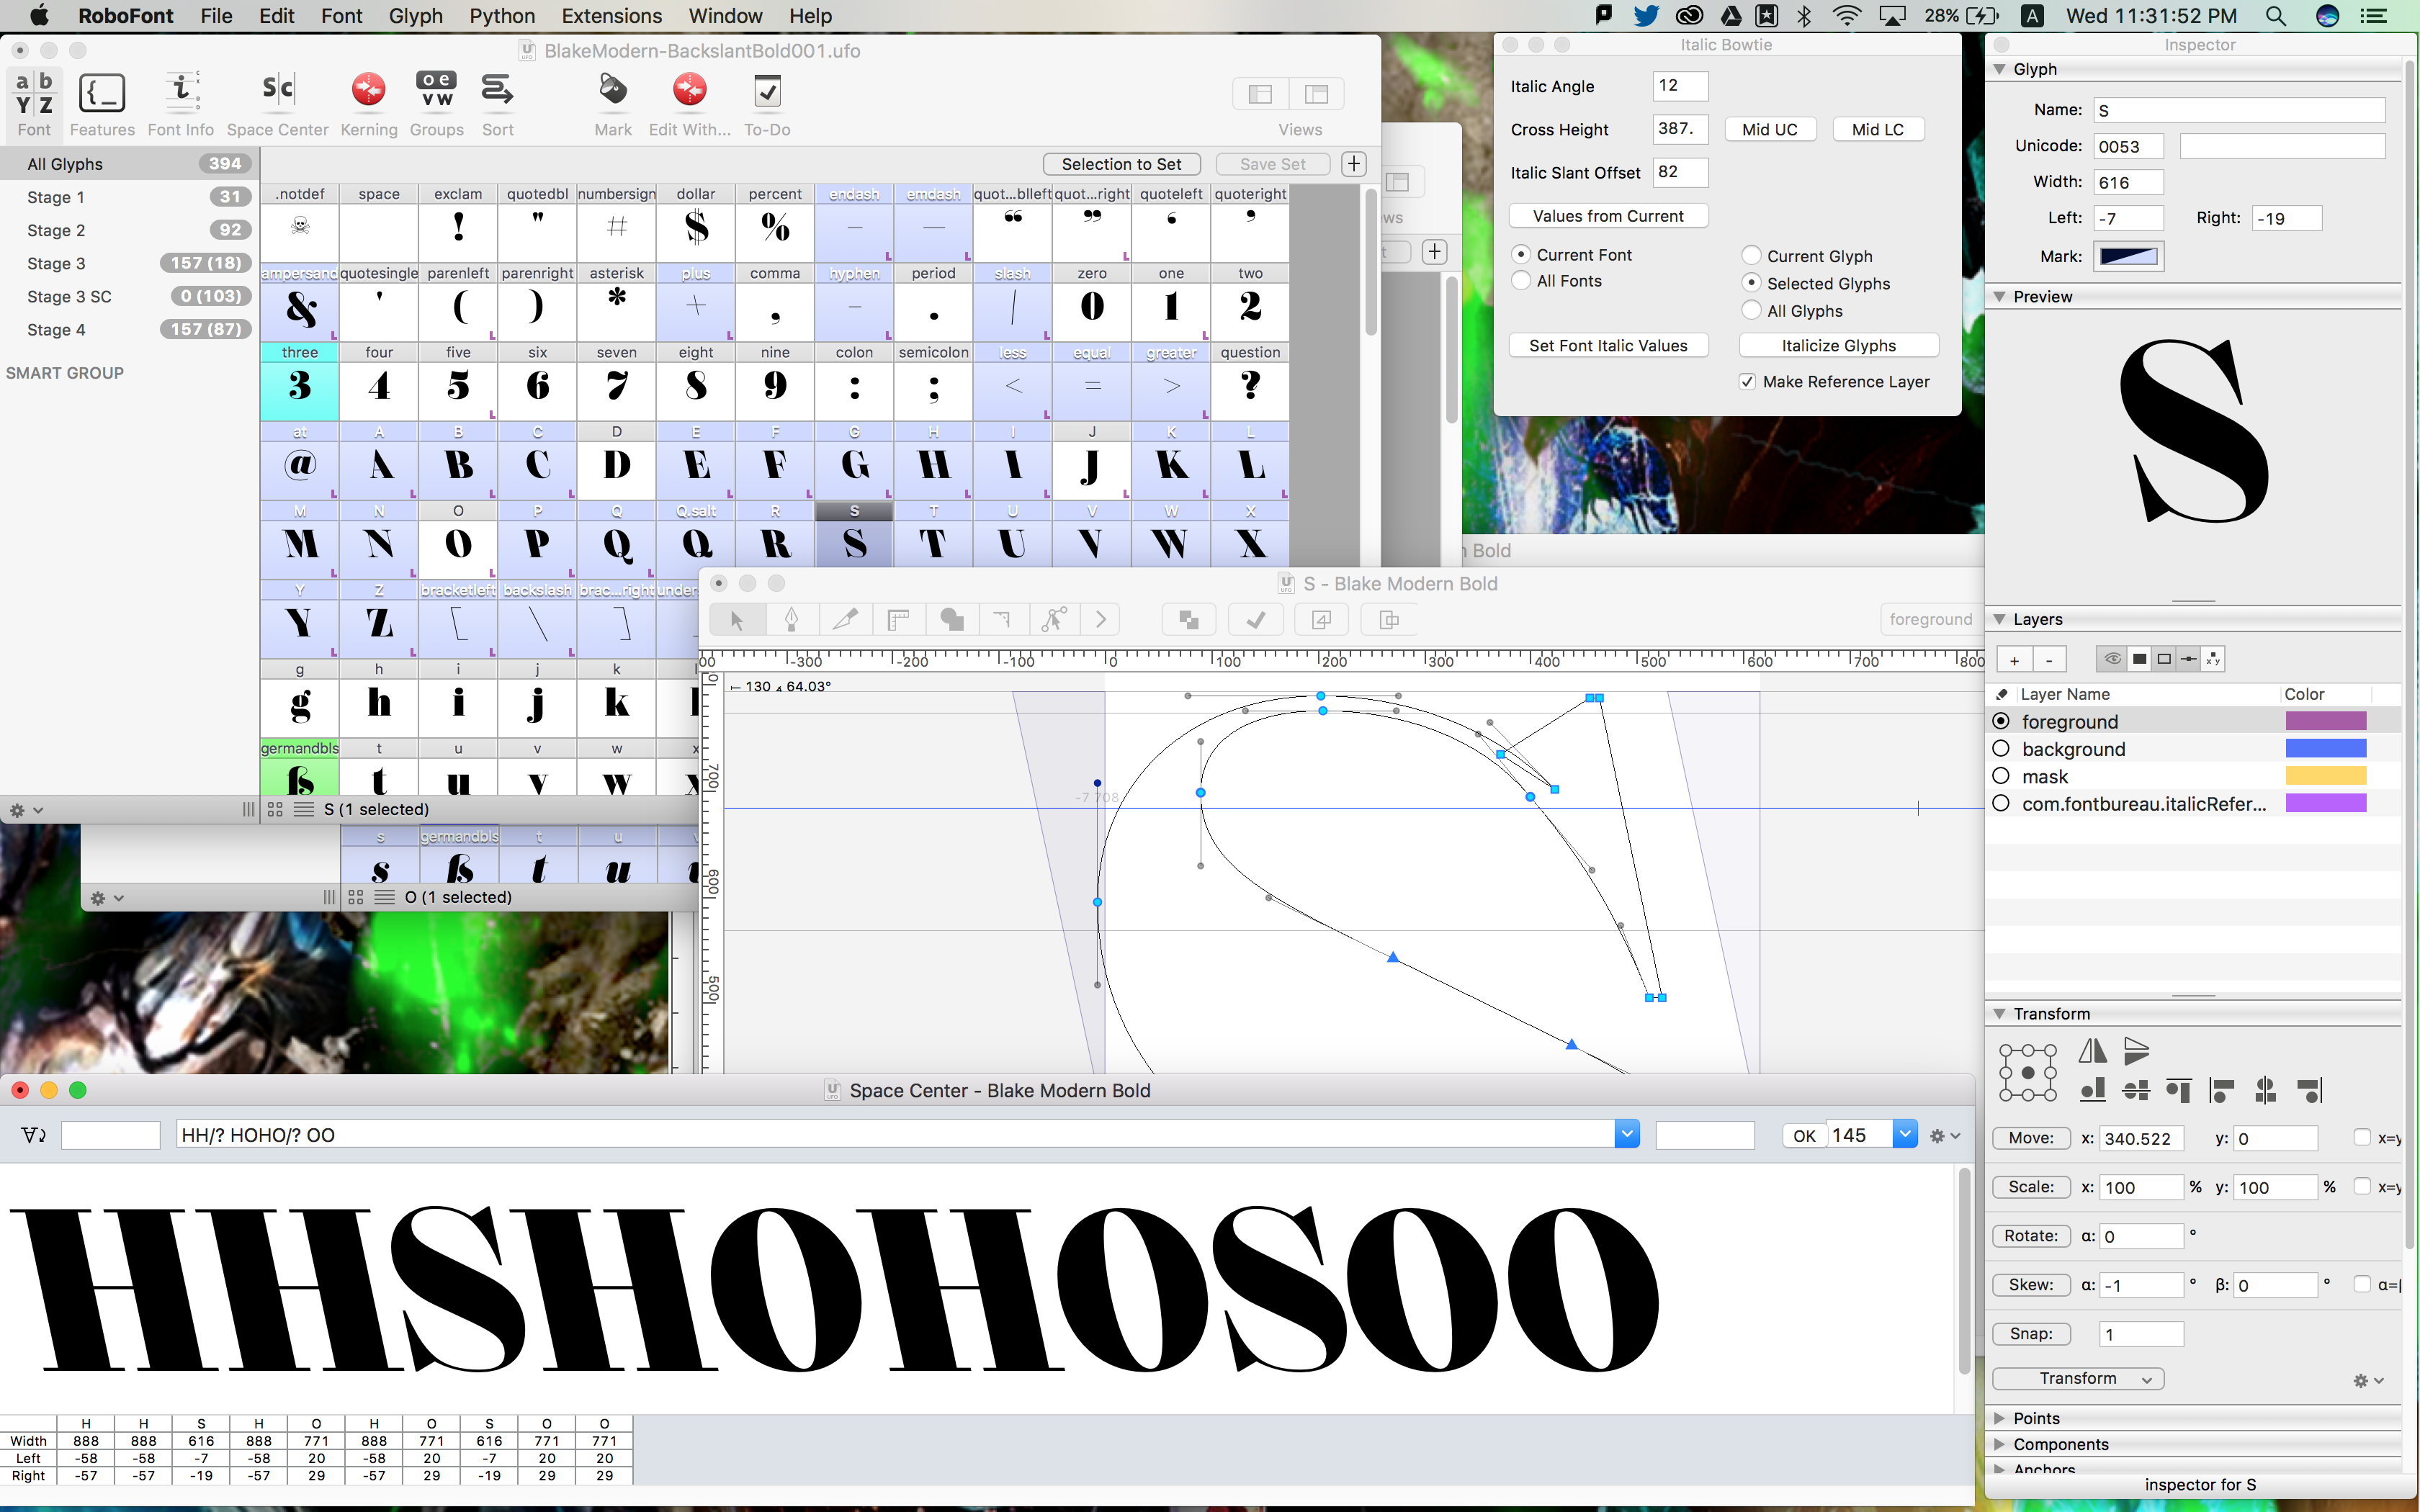Toggle the Make Reference Layer checkbox
This screenshot has width=2420, height=1512.
(x=1747, y=382)
